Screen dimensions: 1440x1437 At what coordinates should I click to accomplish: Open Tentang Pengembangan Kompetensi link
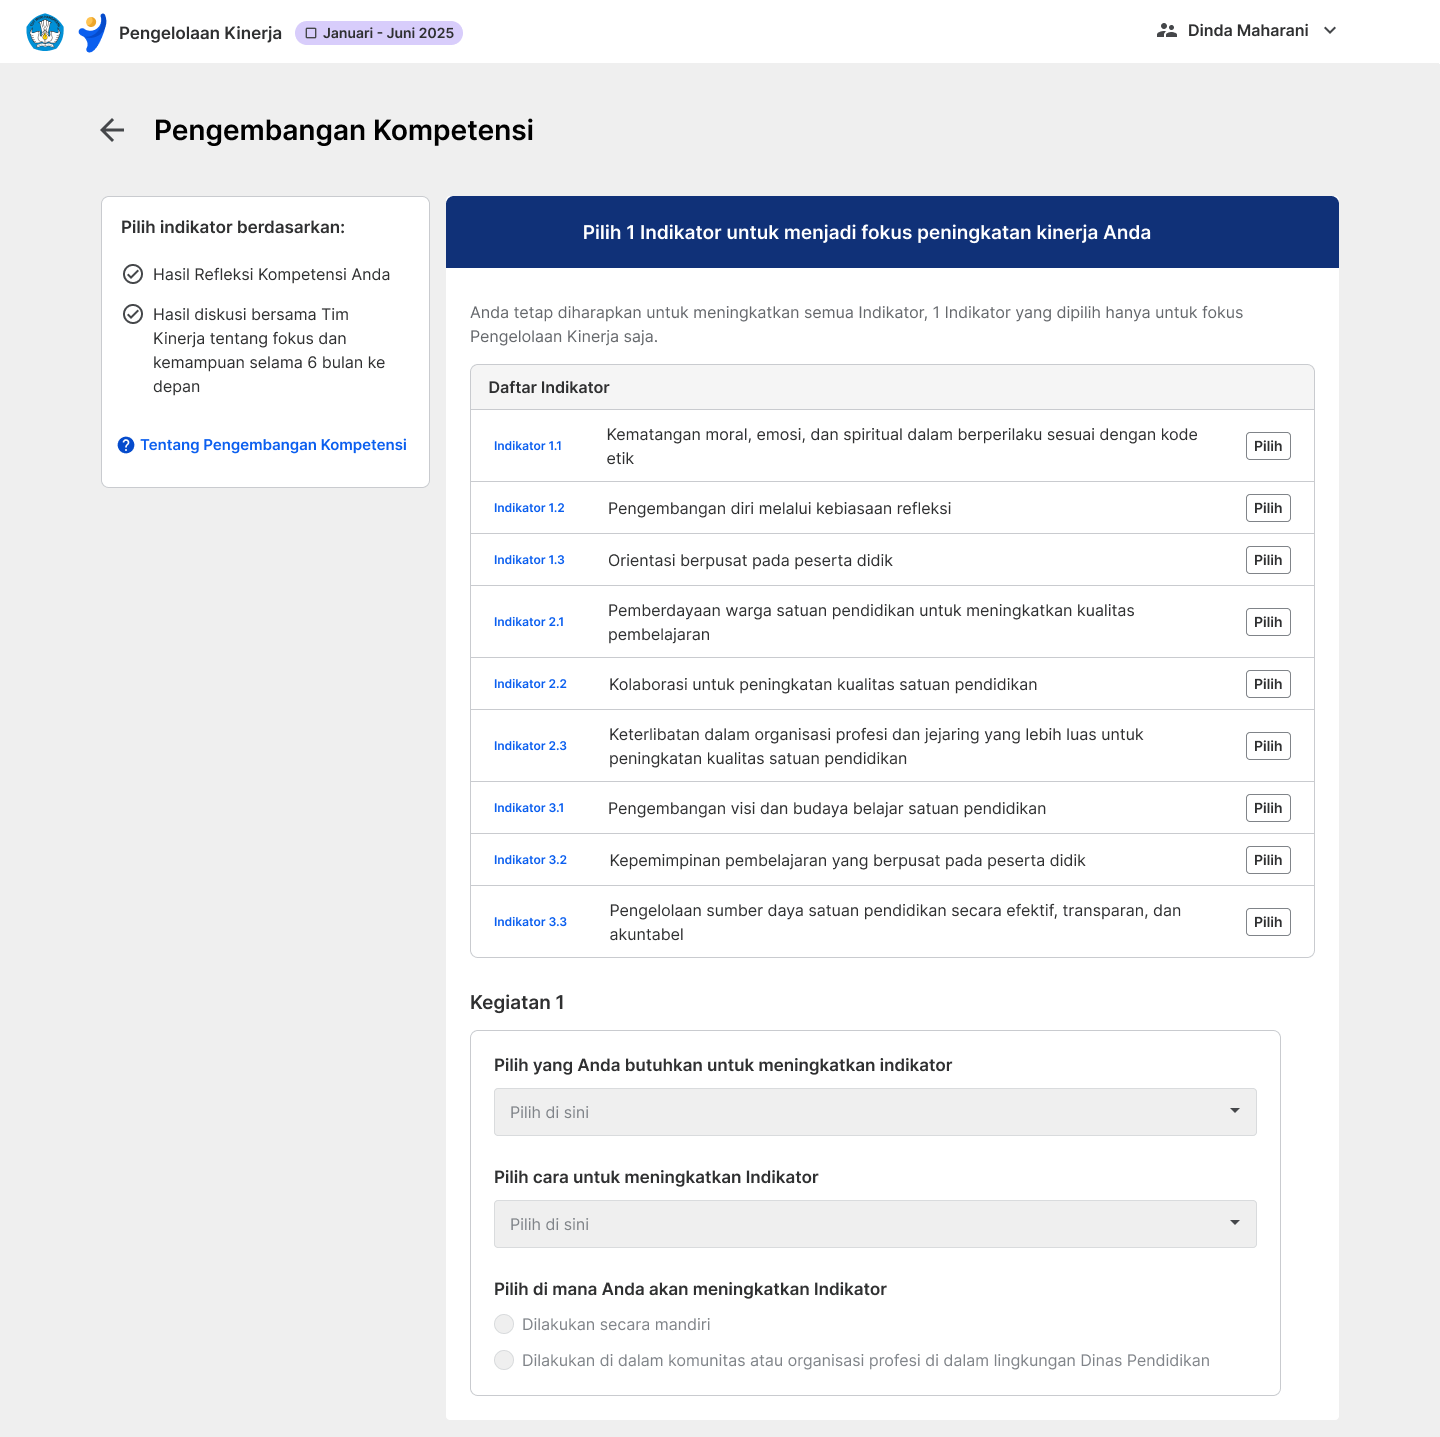click(x=273, y=445)
